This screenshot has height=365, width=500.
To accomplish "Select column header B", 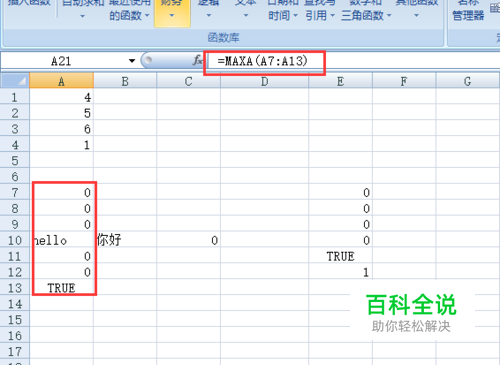I will tap(125, 81).
